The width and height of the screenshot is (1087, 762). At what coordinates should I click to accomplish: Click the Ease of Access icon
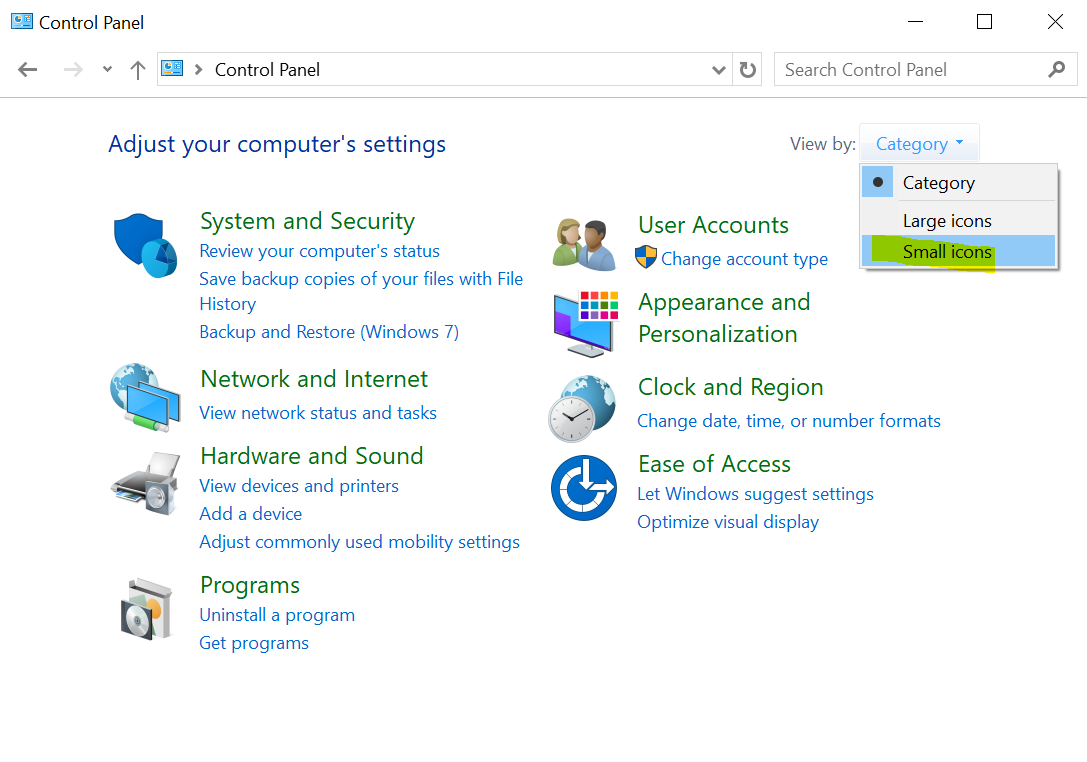[x=584, y=488]
